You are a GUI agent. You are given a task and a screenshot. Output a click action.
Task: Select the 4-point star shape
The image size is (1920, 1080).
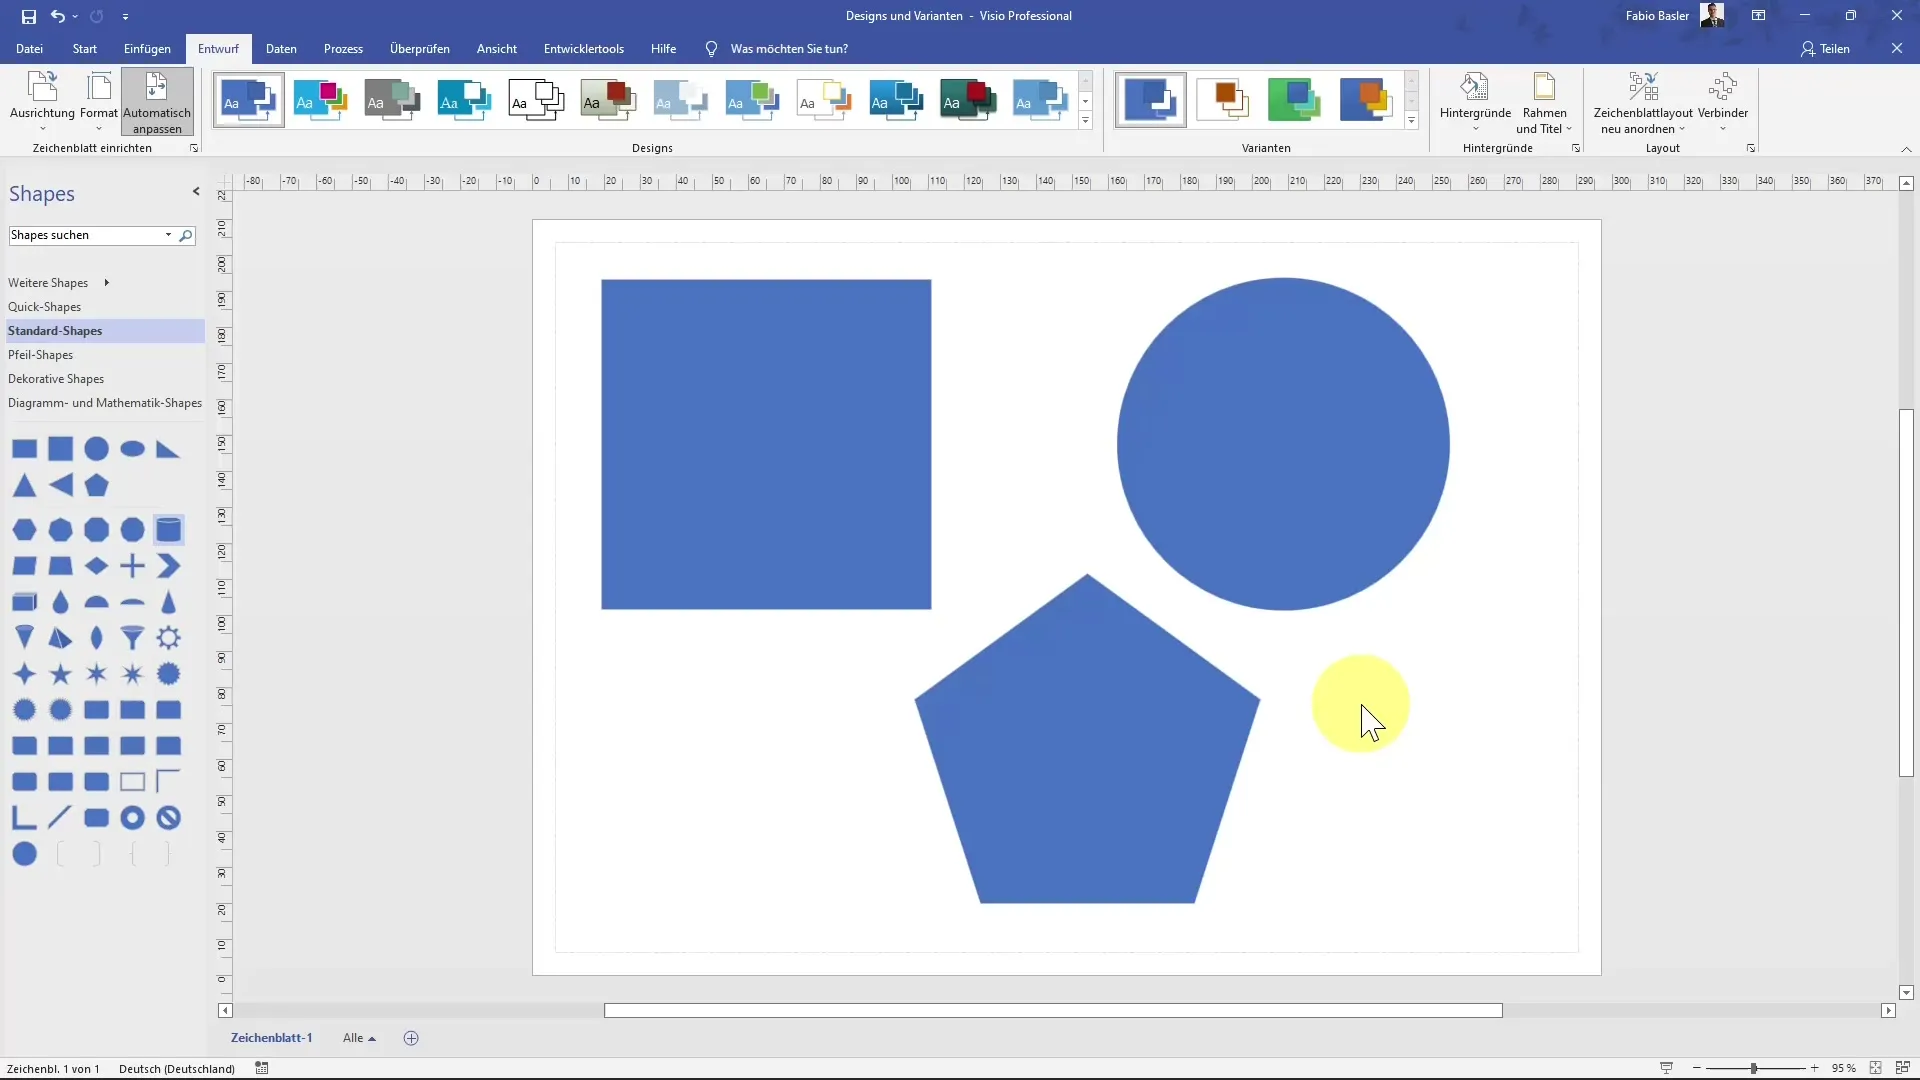pos(24,674)
